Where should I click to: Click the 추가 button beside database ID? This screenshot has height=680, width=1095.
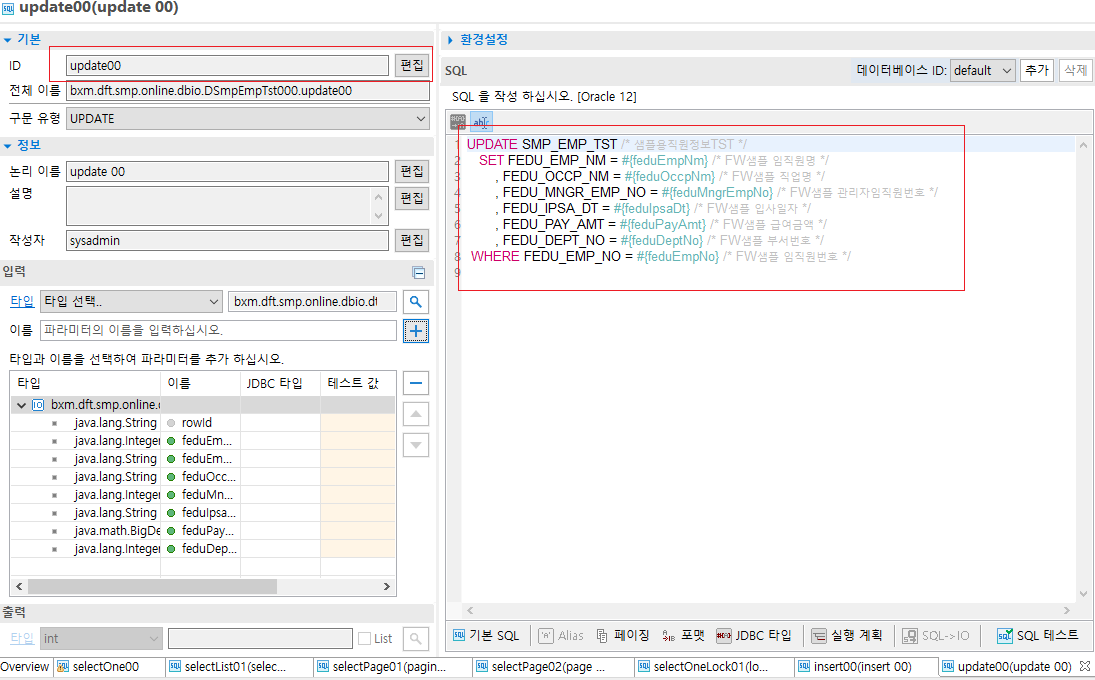click(x=1037, y=70)
